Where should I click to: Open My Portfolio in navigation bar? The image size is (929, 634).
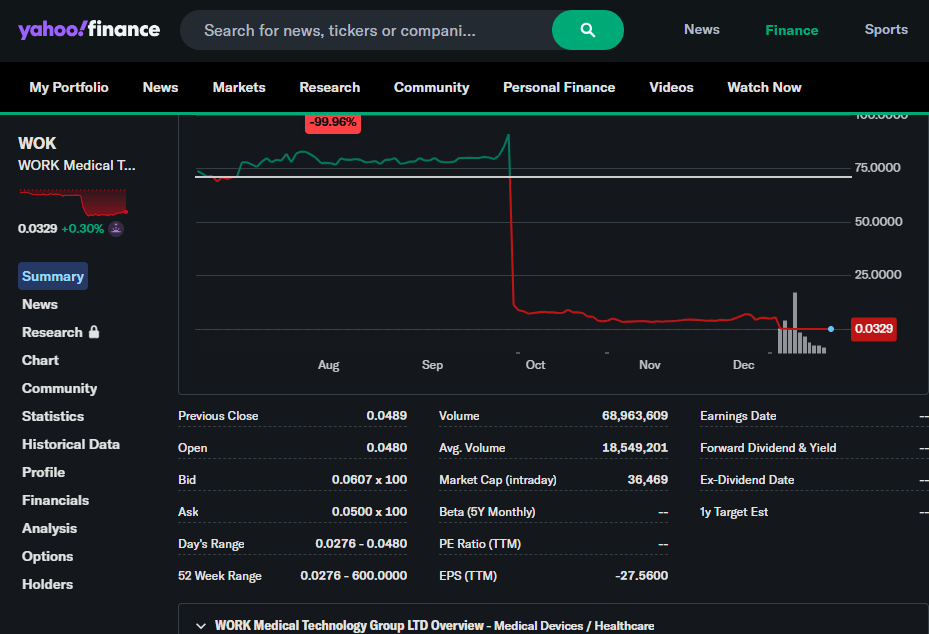point(69,87)
